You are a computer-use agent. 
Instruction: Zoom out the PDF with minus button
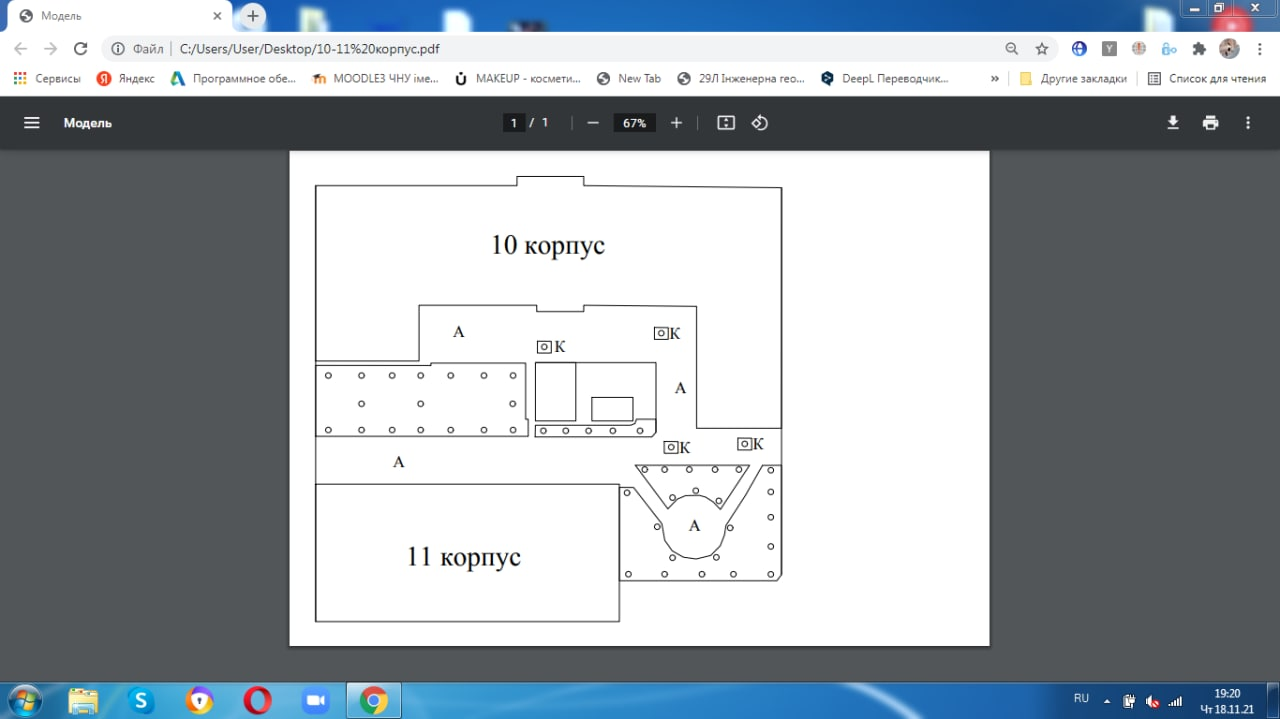click(x=593, y=123)
